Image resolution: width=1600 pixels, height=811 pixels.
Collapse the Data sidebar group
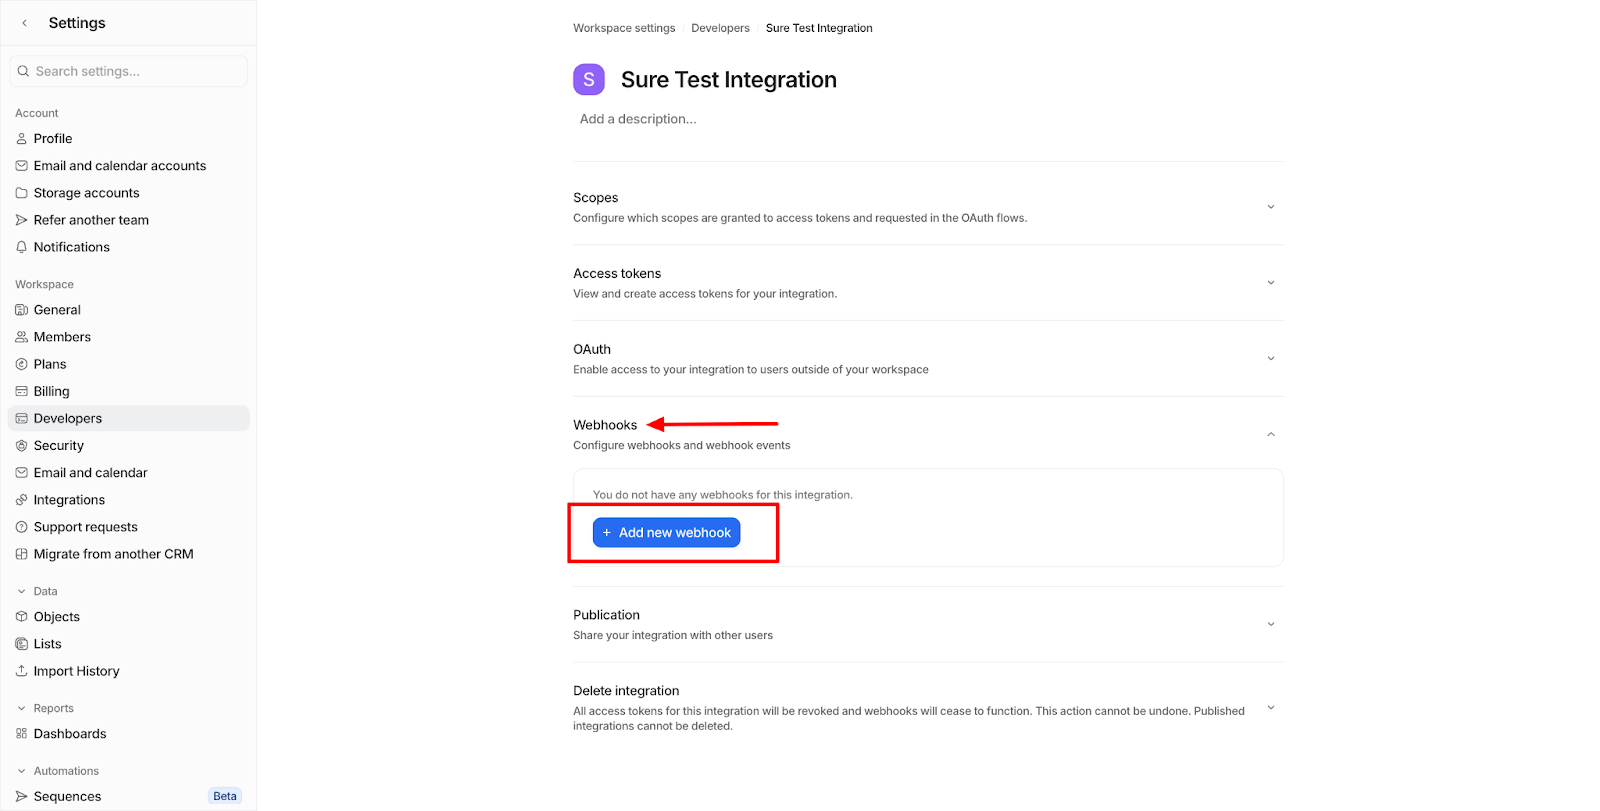21,592
